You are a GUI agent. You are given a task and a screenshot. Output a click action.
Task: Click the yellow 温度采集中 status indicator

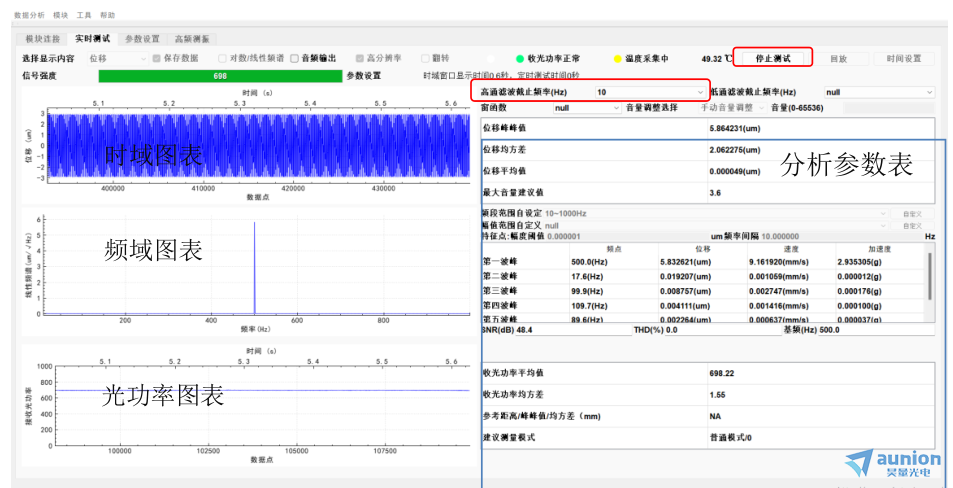coord(618,58)
